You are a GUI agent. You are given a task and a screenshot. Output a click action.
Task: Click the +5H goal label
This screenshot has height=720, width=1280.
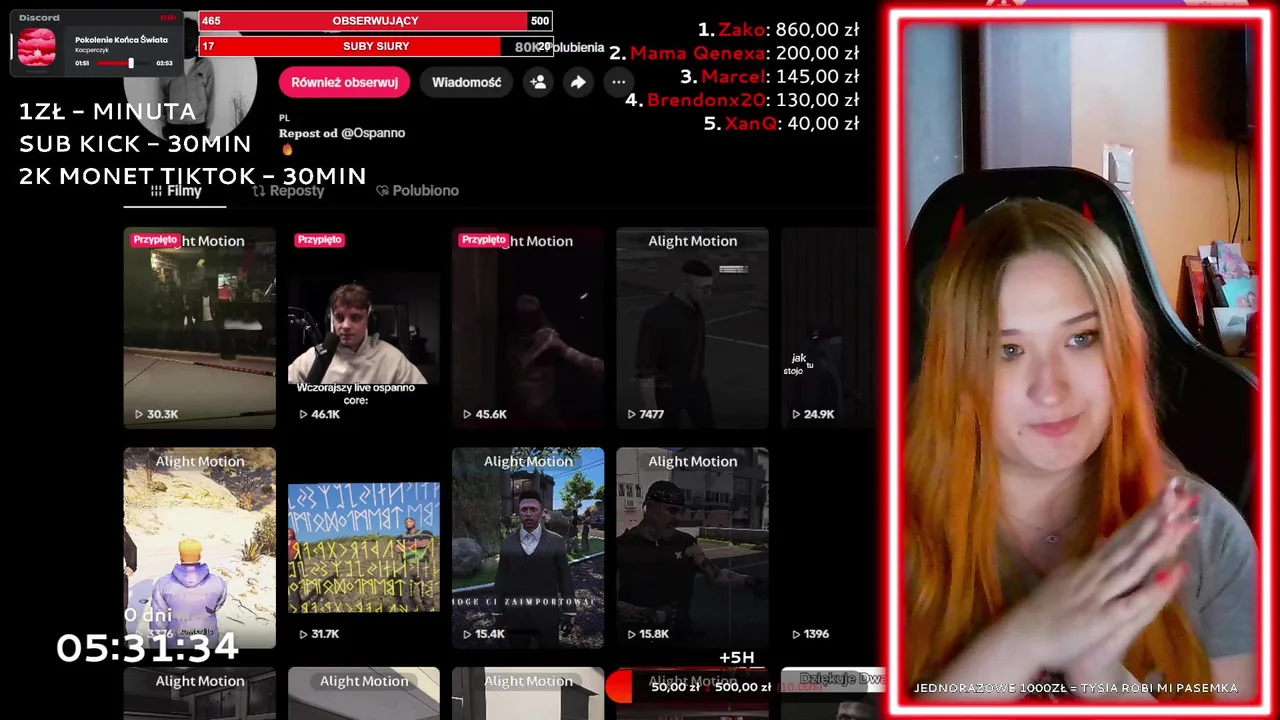coord(737,657)
